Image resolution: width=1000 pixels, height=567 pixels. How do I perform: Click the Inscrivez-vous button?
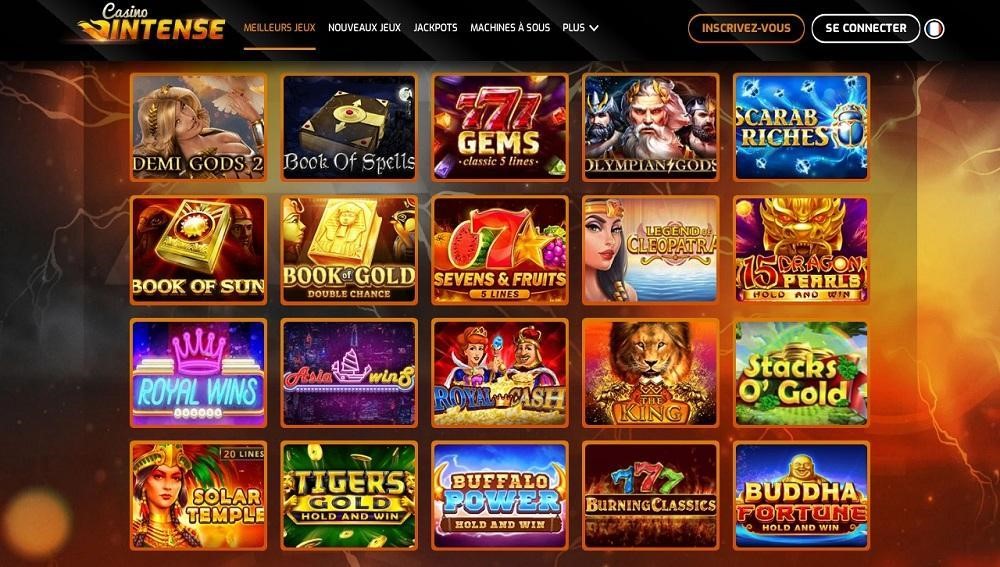[x=746, y=28]
